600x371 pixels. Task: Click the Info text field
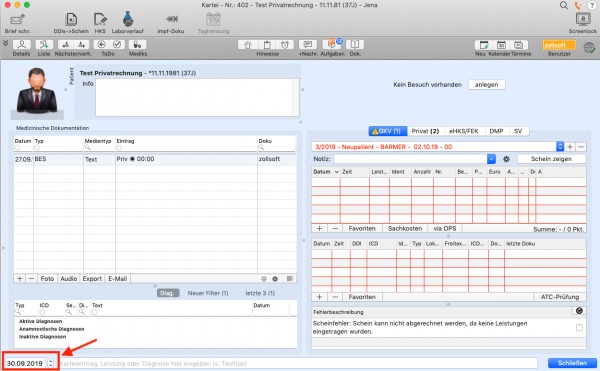(x=197, y=98)
